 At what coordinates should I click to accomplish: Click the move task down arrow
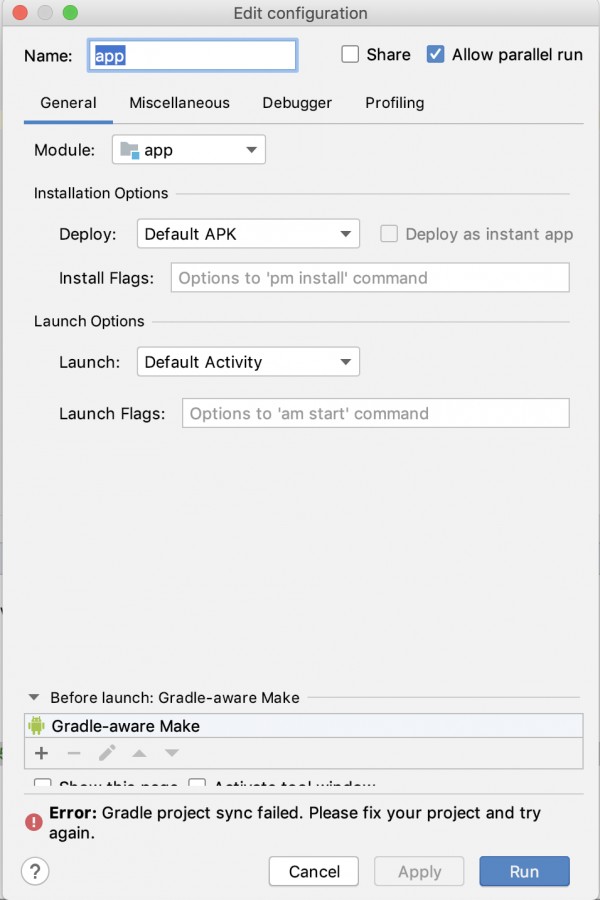(172, 753)
